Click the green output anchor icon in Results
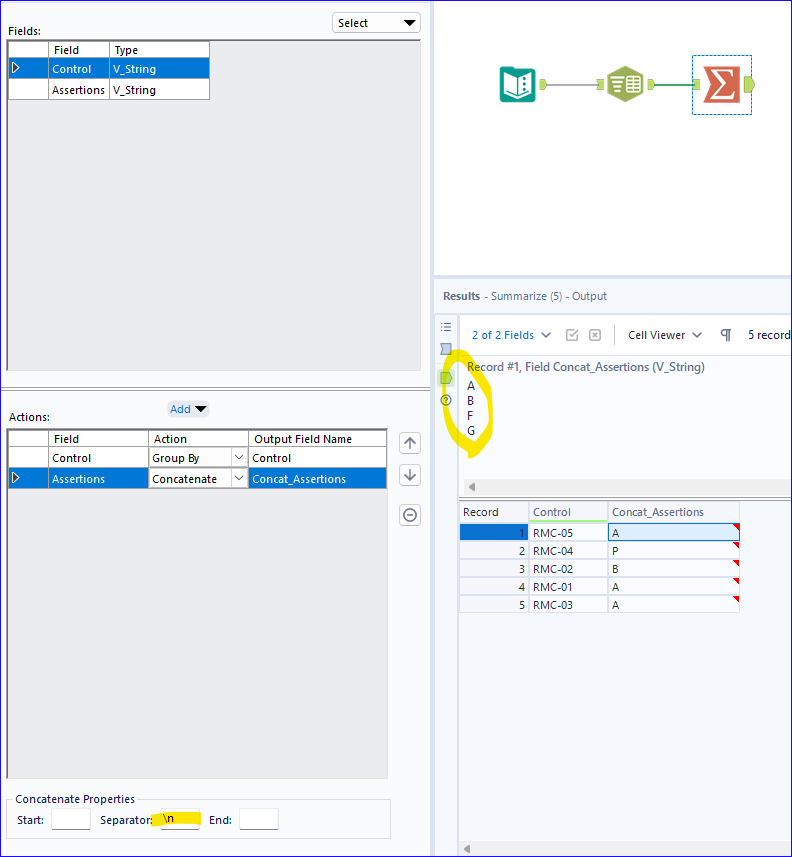The width and height of the screenshot is (792, 857). [446, 378]
